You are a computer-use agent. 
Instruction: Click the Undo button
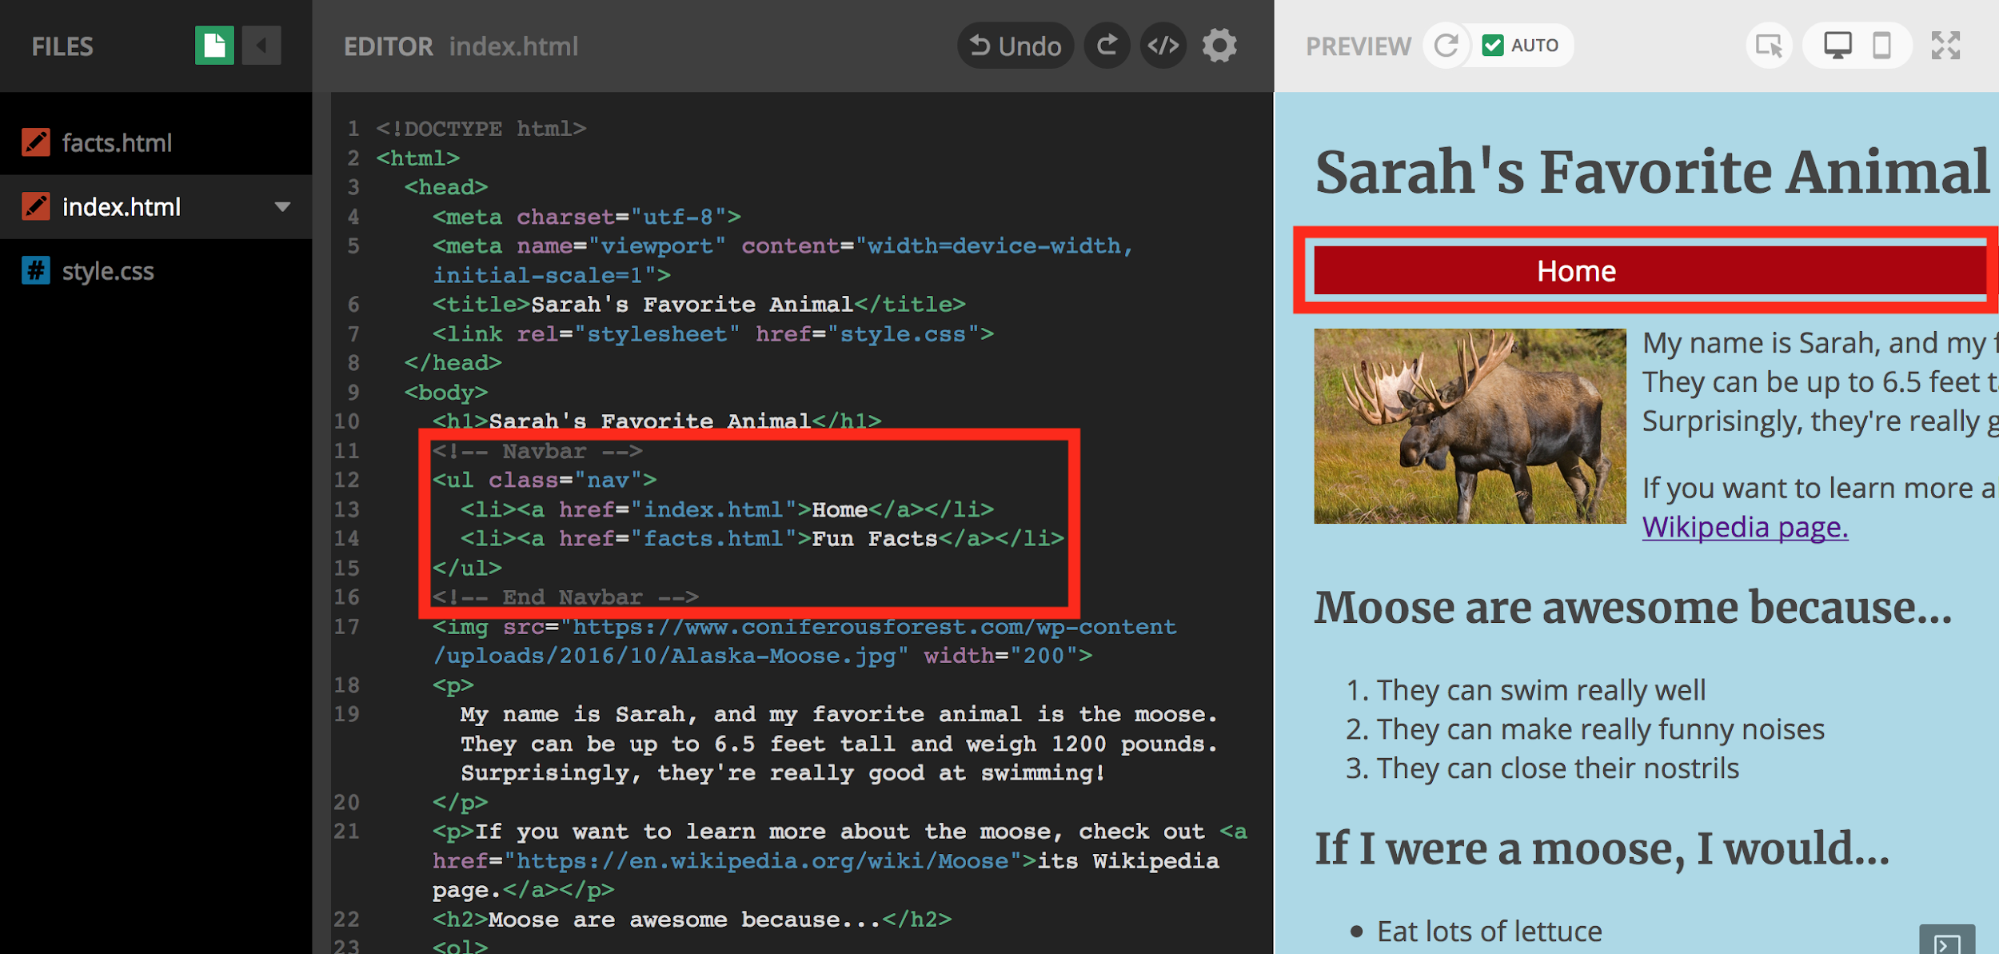pyautogui.click(x=1015, y=46)
